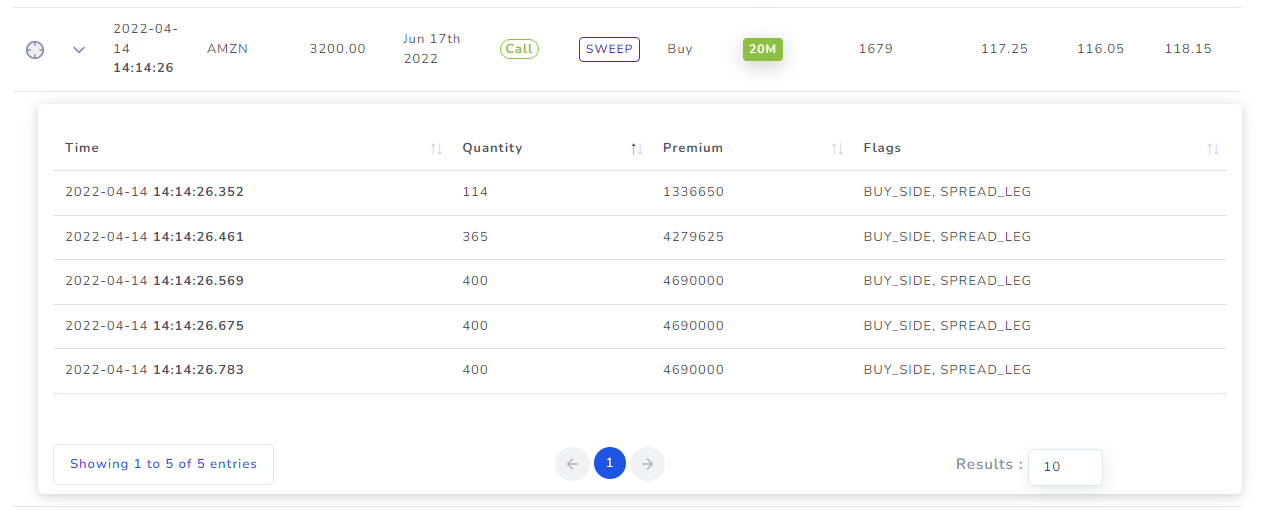
Task: Click flags in the 14:14:26.352 row
Action: [x=947, y=192]
